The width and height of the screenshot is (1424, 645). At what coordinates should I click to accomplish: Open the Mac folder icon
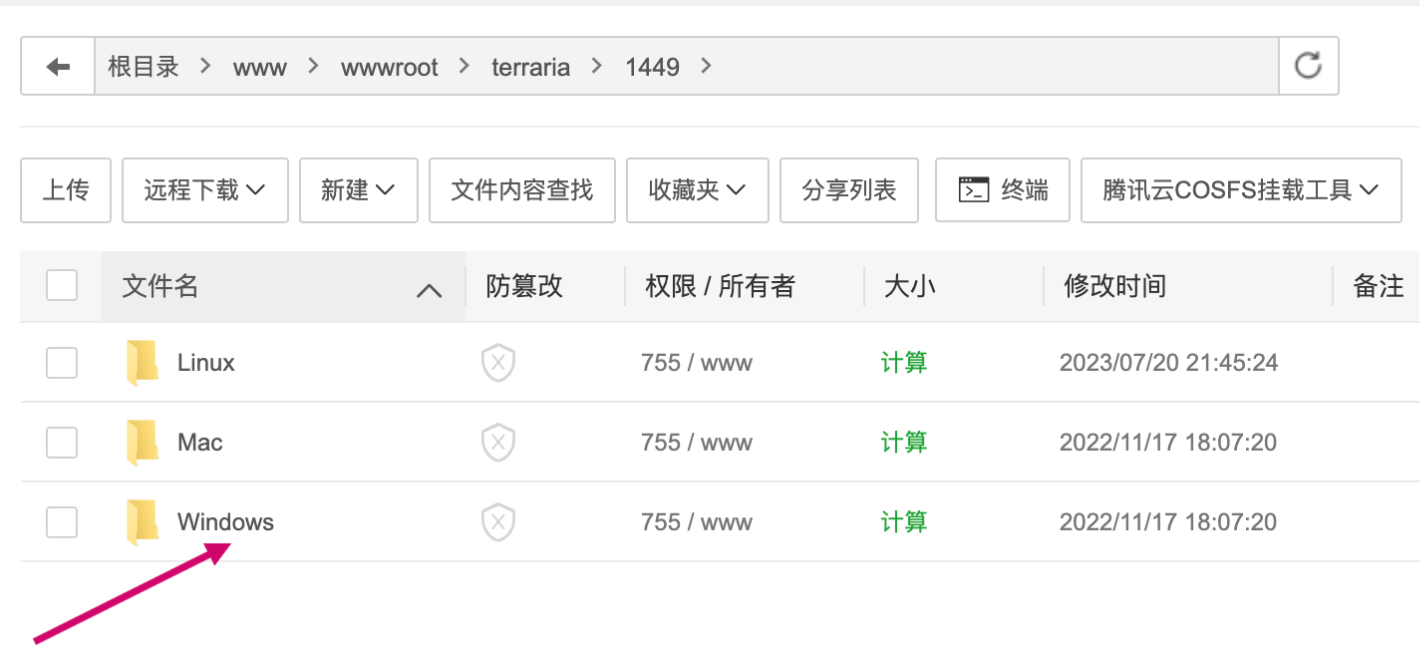(x=143, y=442)
